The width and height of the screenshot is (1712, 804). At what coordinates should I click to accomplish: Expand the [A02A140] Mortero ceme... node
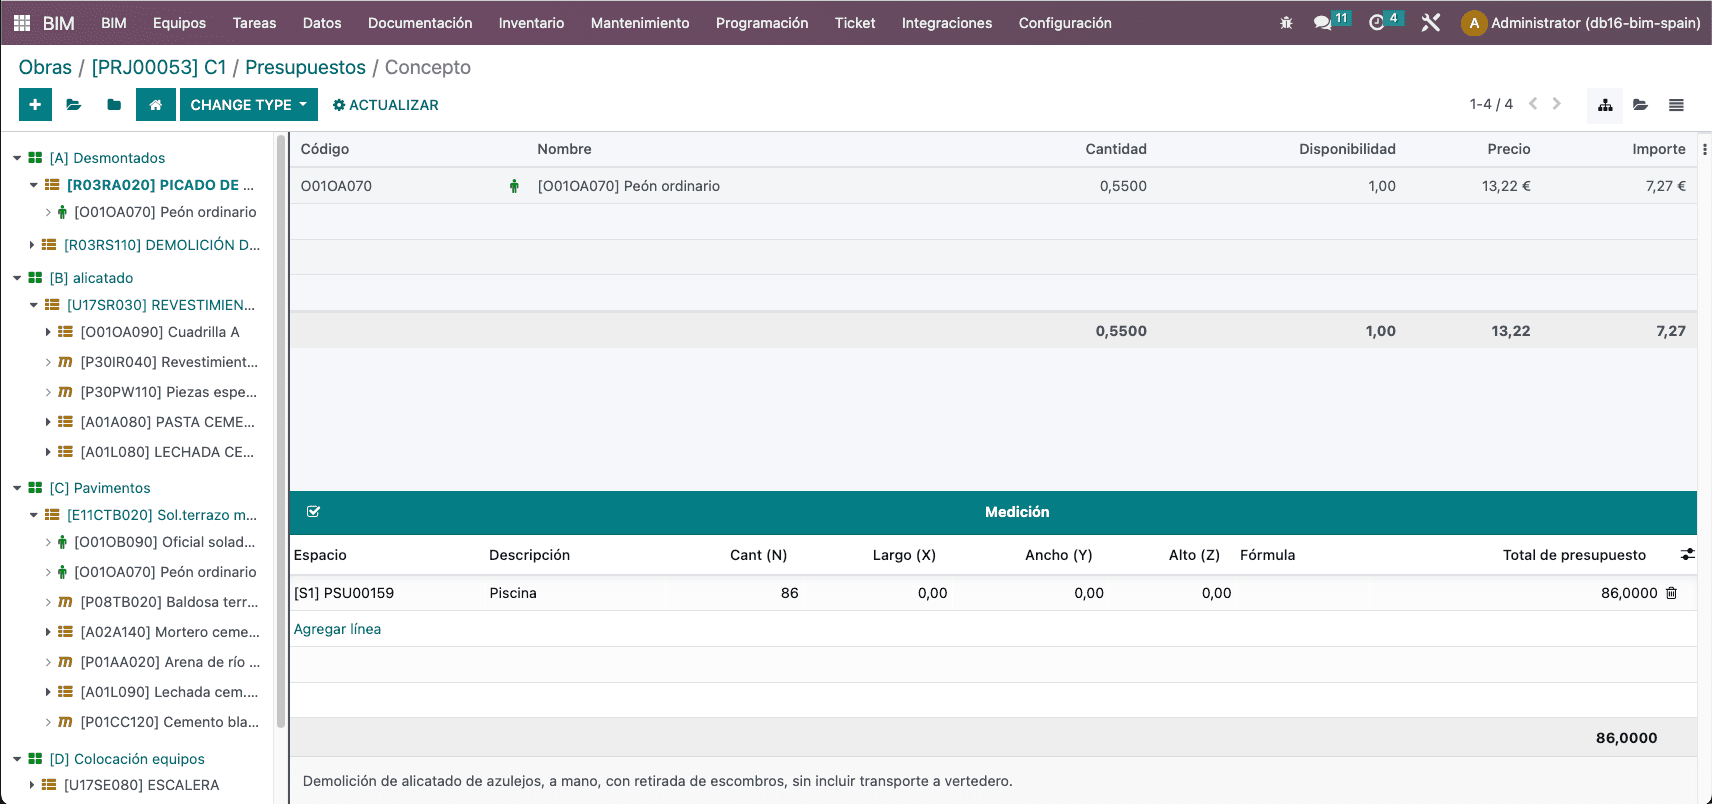[x=48, y=632]
